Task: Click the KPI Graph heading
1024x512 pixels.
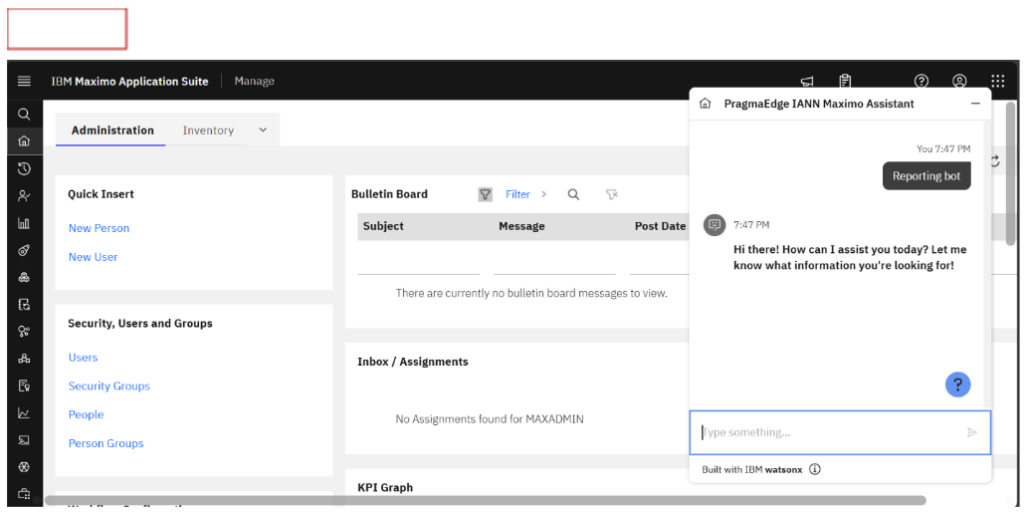Action: point(385,487)
